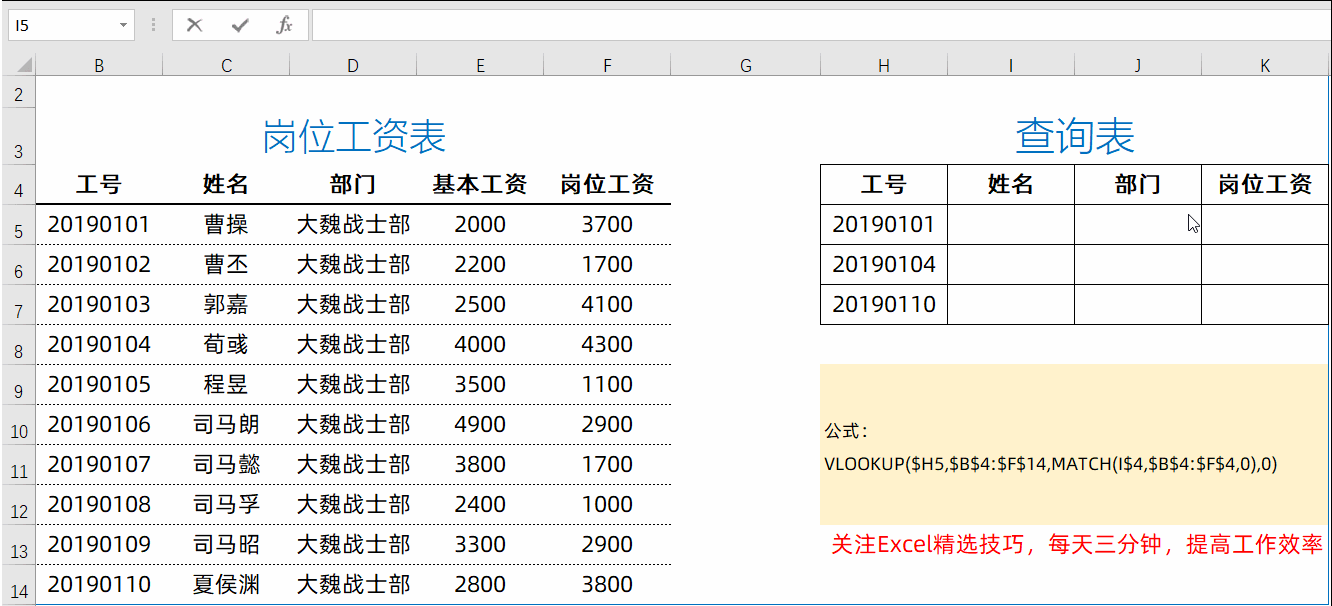Click the name cell 荀彧

click(x=226, y=345)
